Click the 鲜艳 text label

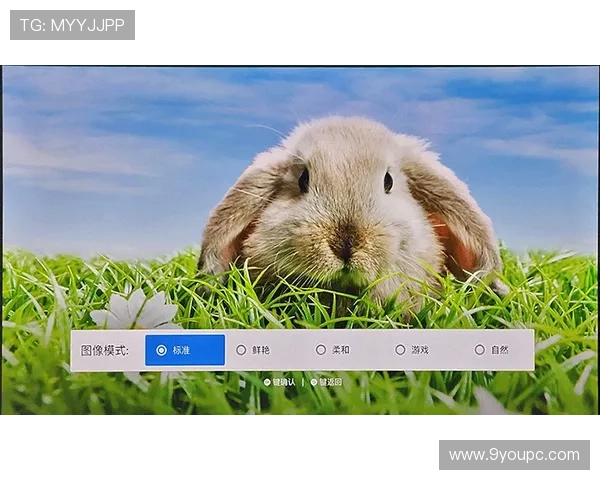click(261, 350)
